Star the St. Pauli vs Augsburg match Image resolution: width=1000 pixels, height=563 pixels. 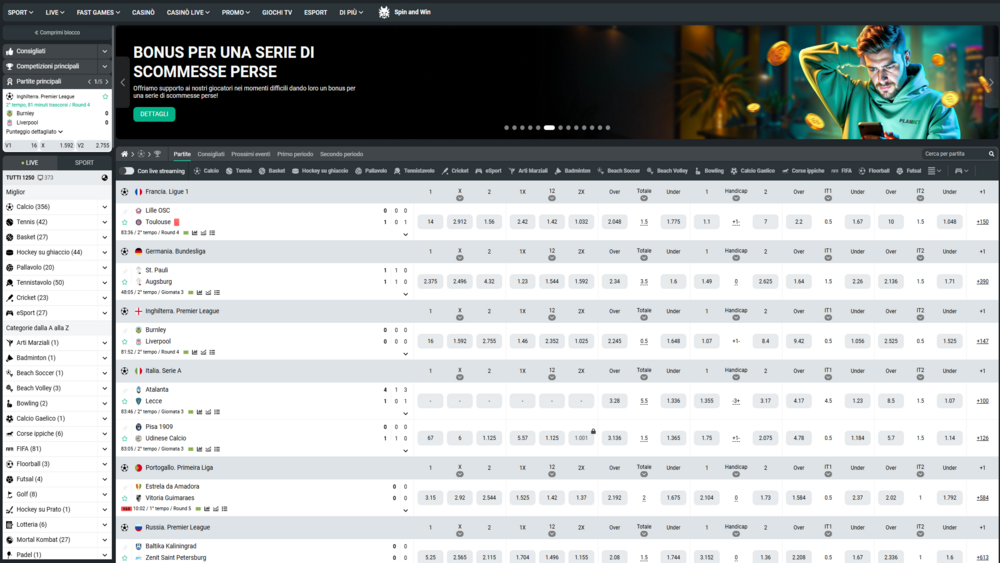point(125,282)
